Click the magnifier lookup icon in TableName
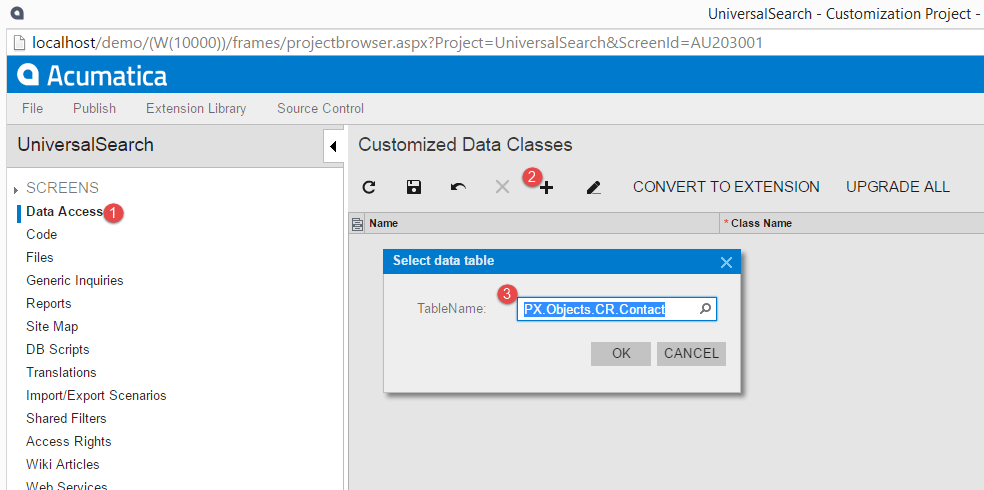 click(705, 309)
